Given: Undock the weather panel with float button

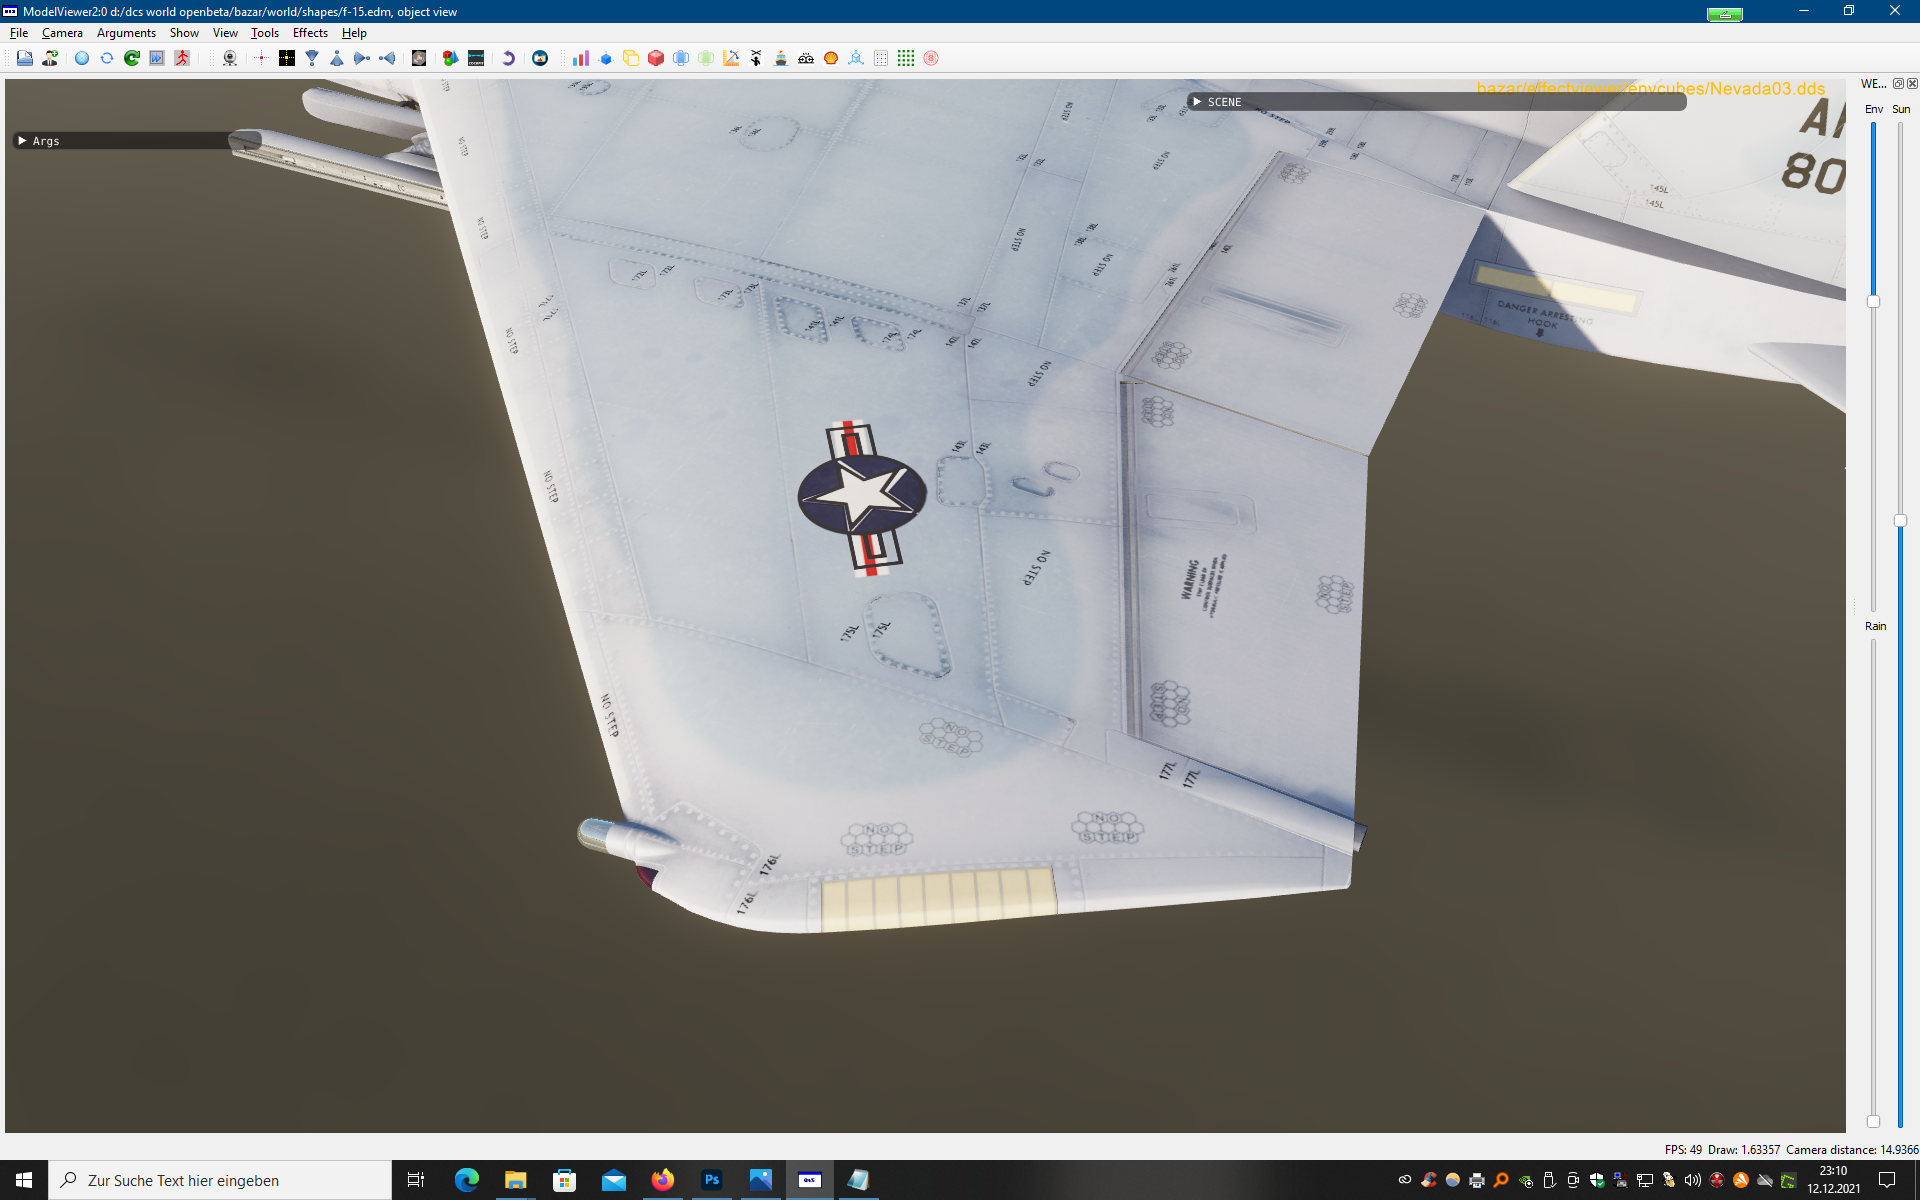Looking at the screenshot, I should click(1898, 84).
